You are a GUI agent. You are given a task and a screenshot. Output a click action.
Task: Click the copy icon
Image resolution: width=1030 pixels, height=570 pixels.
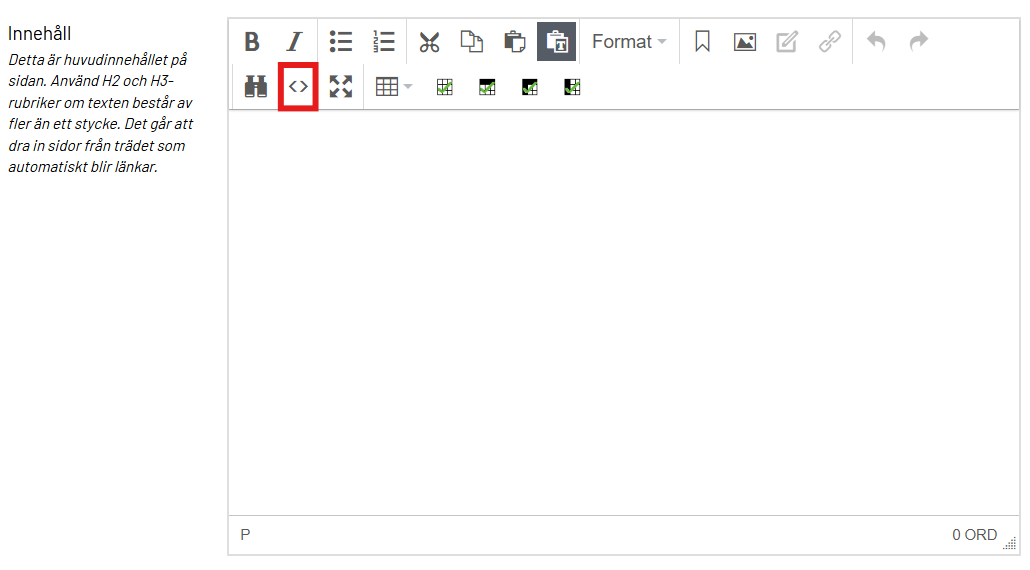tap(471, 42)
